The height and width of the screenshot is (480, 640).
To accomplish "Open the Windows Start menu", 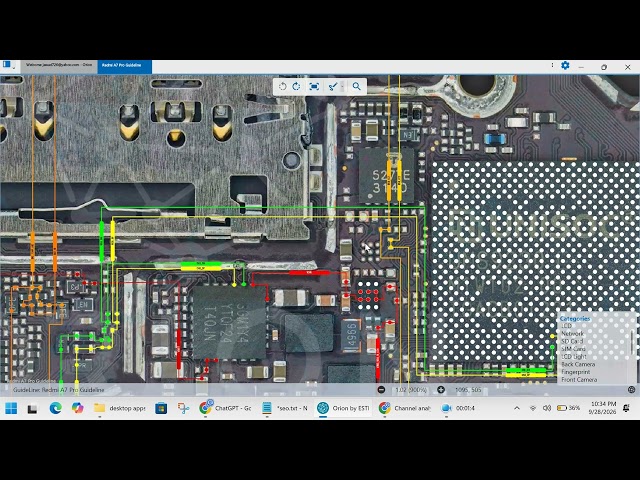I will tap(11, 408).
